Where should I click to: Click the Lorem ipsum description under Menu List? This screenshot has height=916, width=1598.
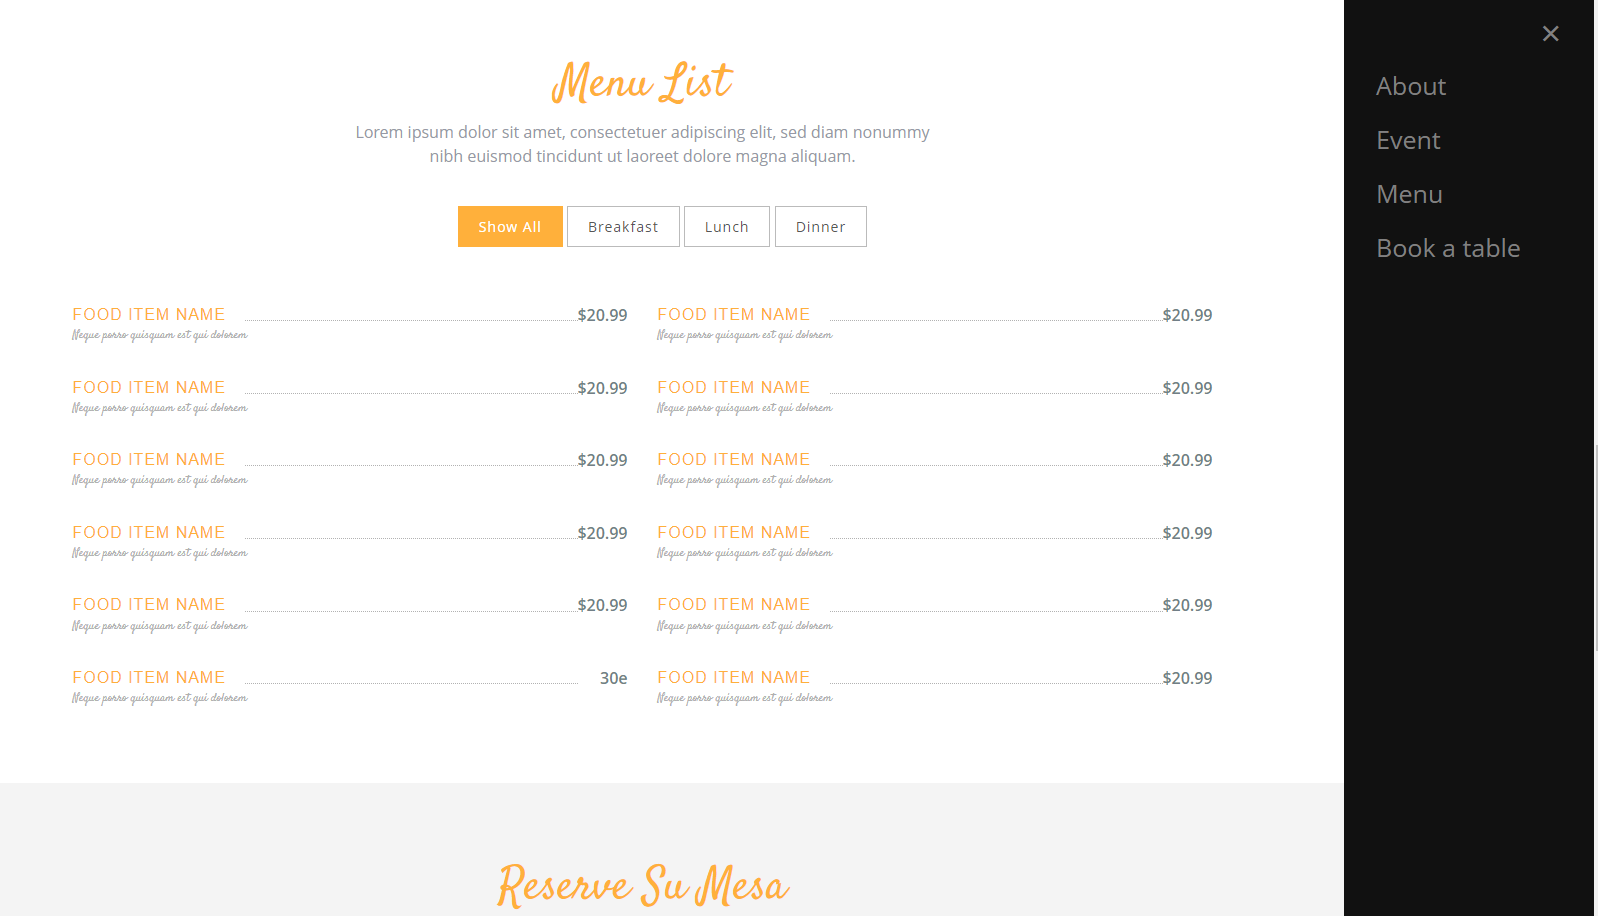click(642, 144)
